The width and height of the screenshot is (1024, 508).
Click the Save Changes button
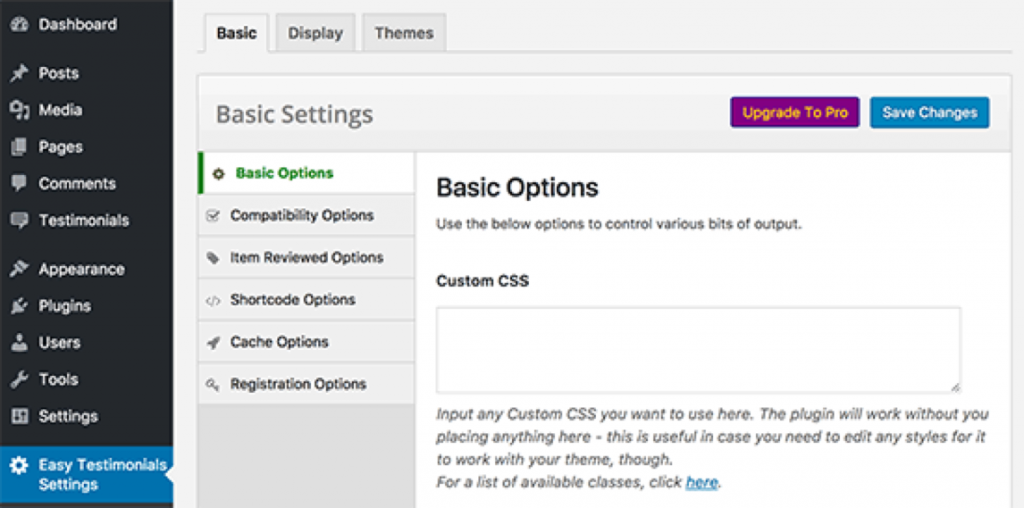point(930,112)
